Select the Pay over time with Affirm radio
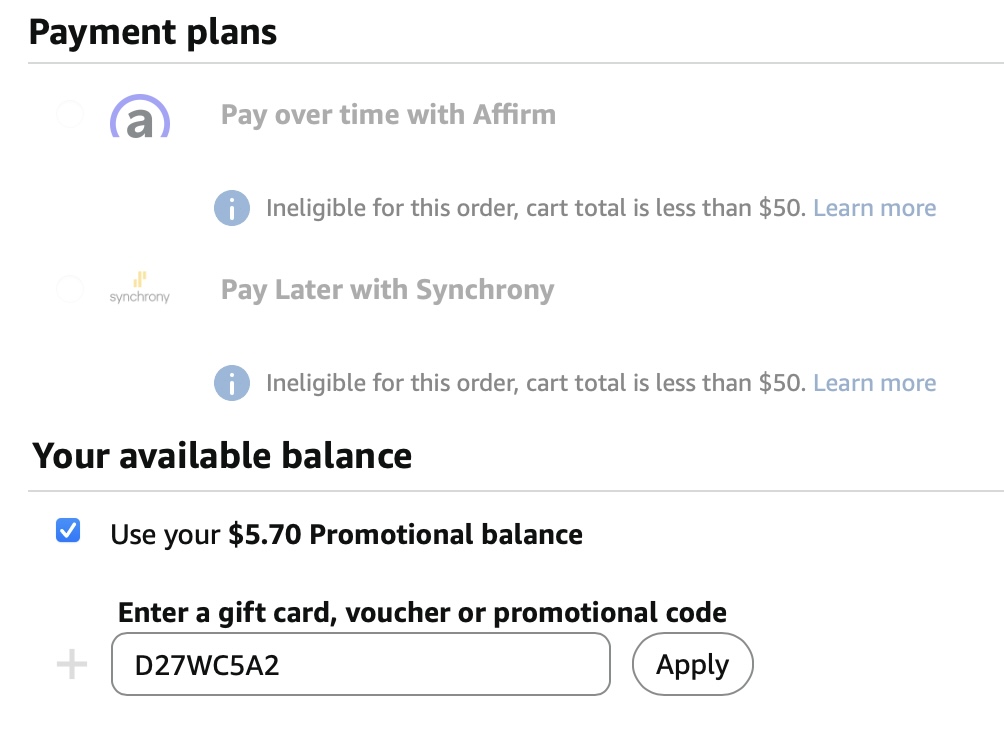 (69, 115)
